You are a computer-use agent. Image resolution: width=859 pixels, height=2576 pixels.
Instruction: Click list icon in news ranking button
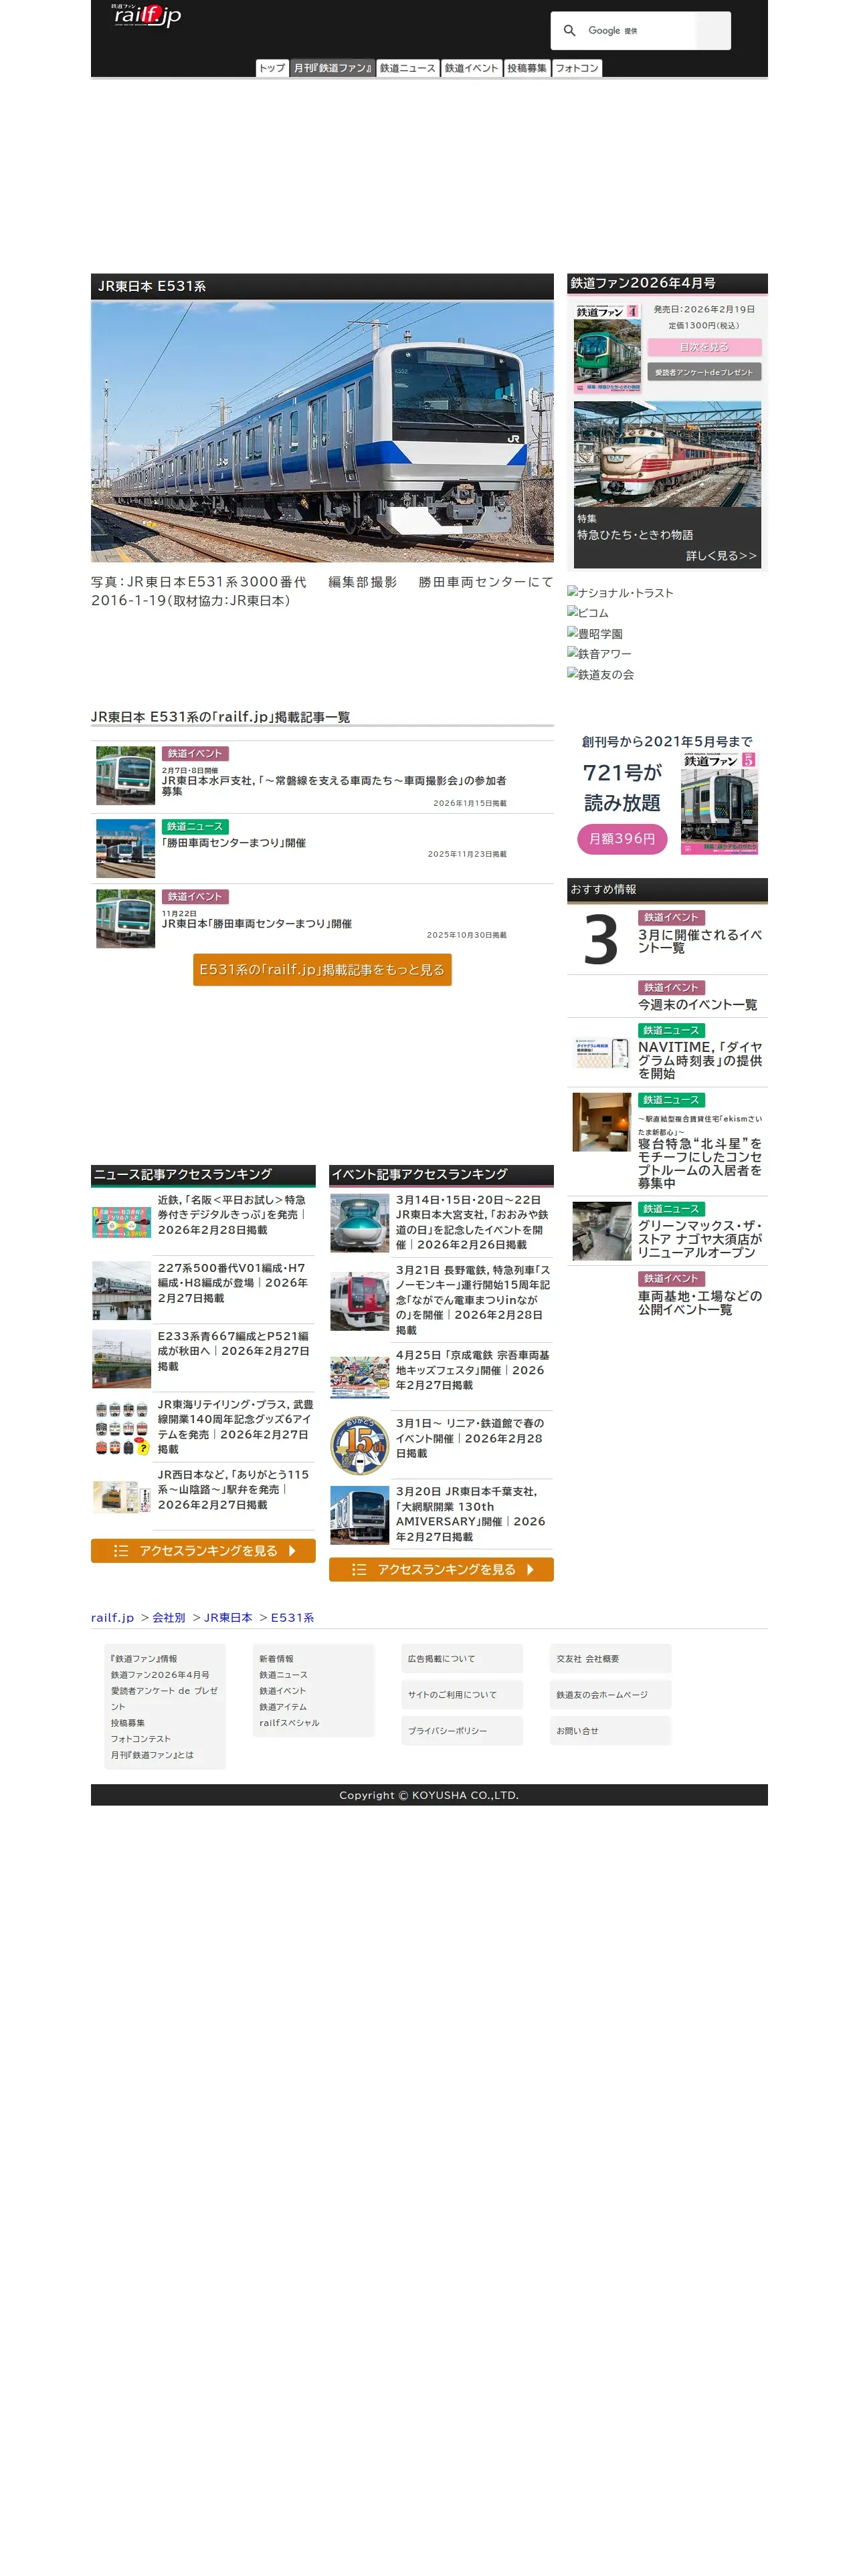121,1551
